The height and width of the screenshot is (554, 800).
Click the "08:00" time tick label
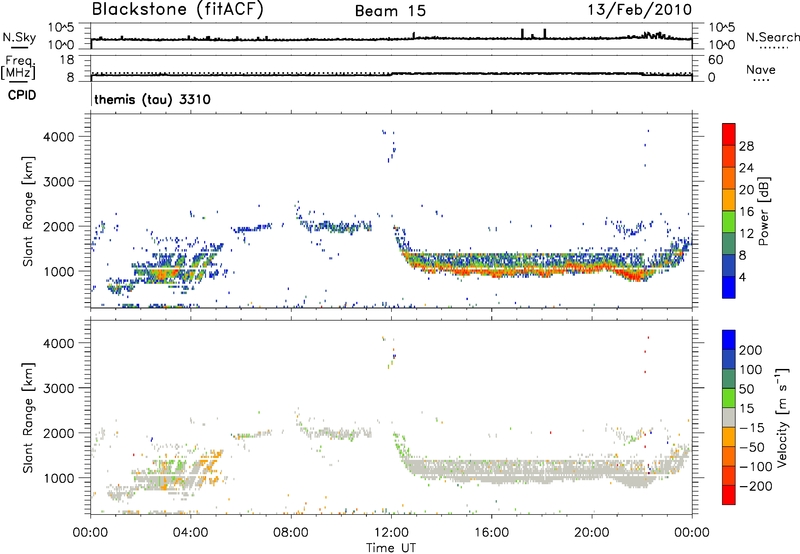(x=290, y=533)
